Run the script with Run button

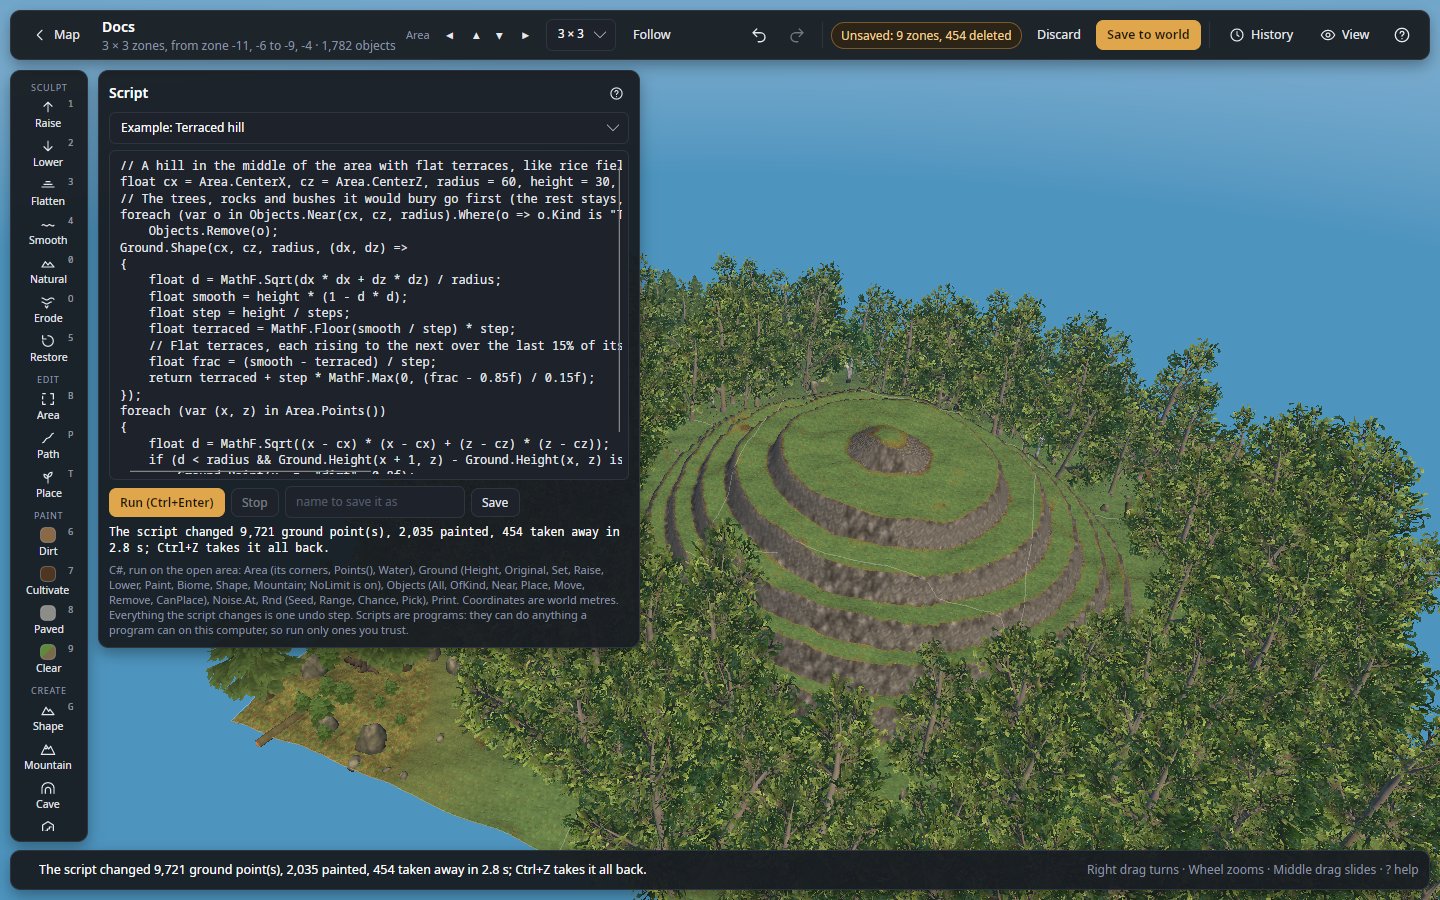click(x=167, y=503)
